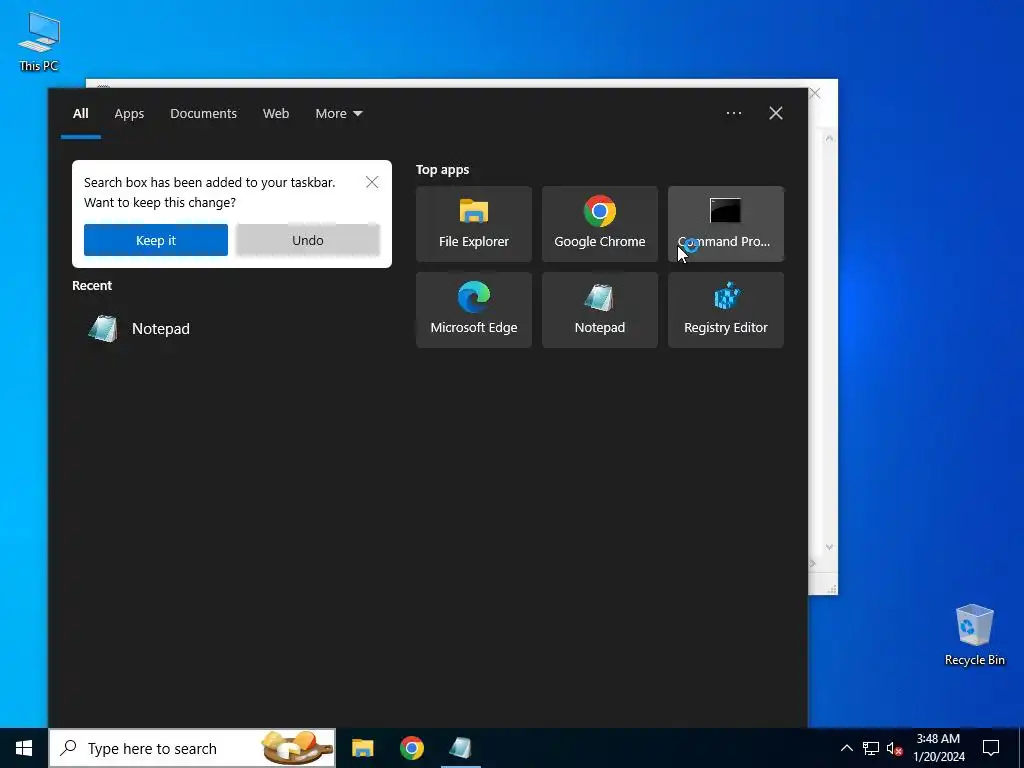Click the search highlight cheese image

[297, 748]
